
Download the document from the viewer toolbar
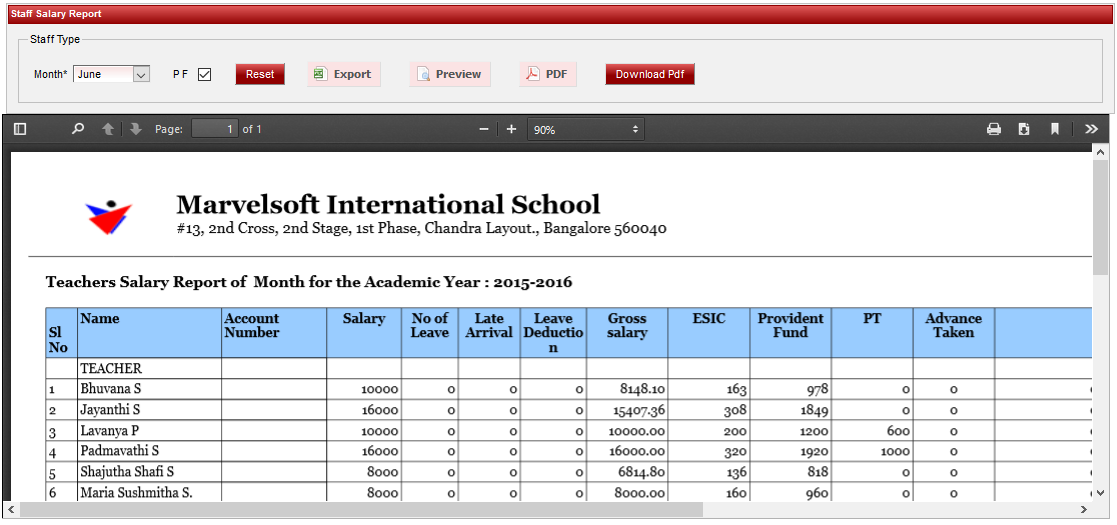[x=1024, y=129]
